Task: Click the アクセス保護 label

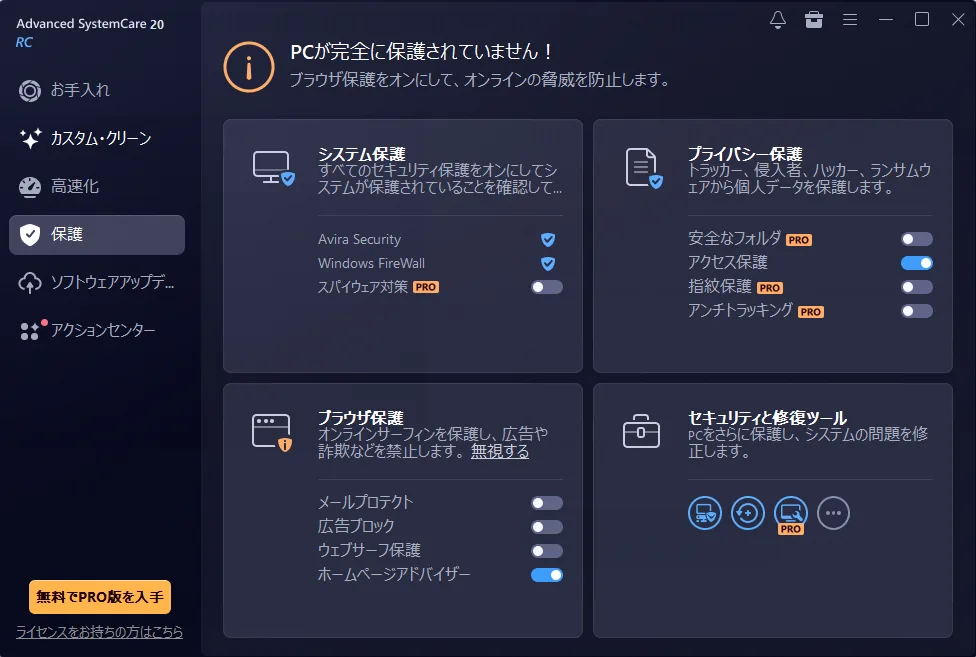Action: (x=728, y=263)
